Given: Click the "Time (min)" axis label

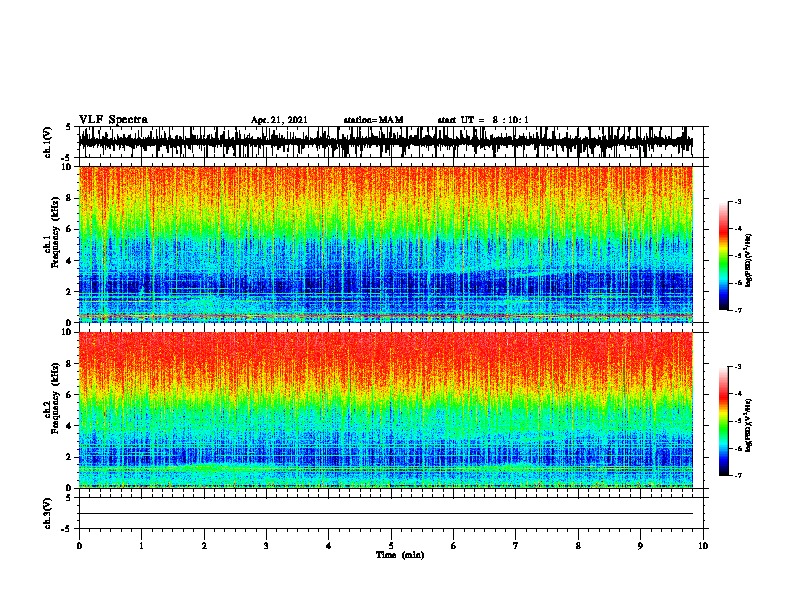Looking at the screenshot, I should point(400,554).
